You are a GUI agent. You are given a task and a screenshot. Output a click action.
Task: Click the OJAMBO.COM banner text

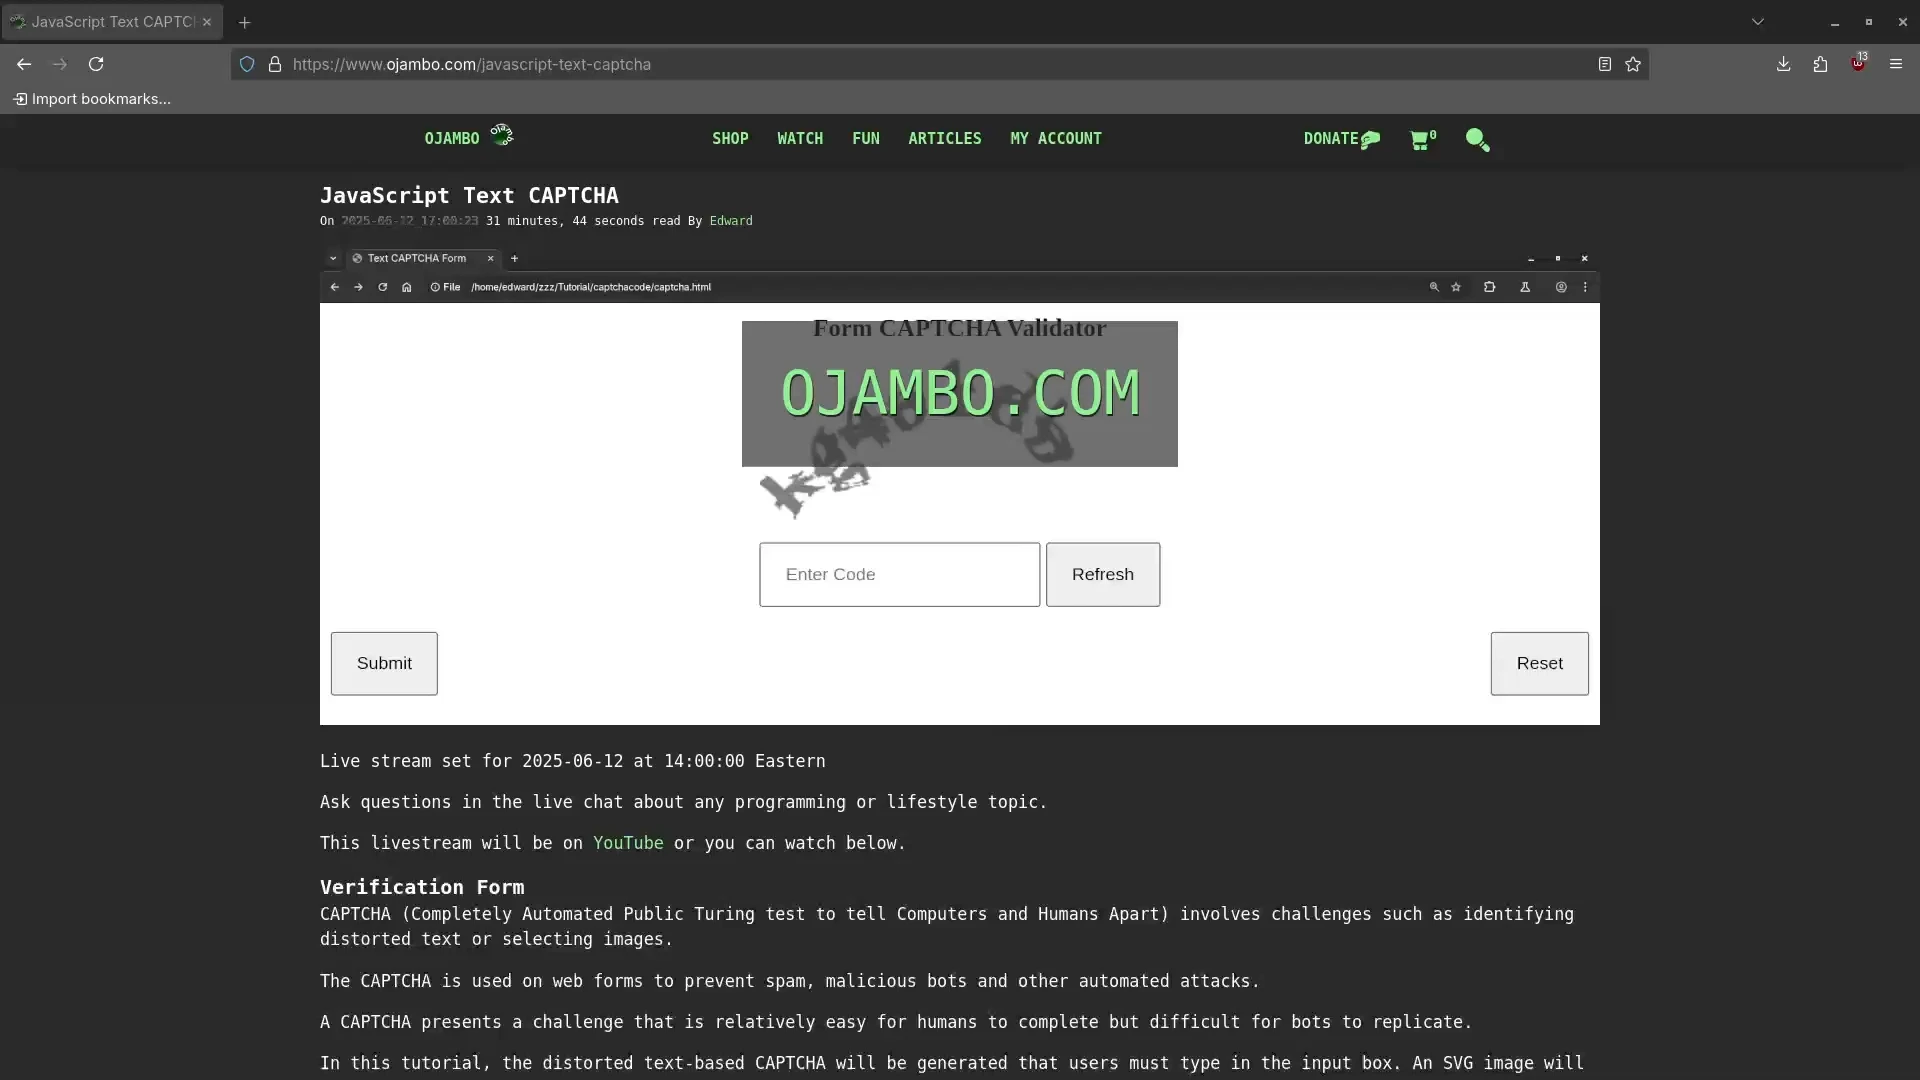point(960,393)
